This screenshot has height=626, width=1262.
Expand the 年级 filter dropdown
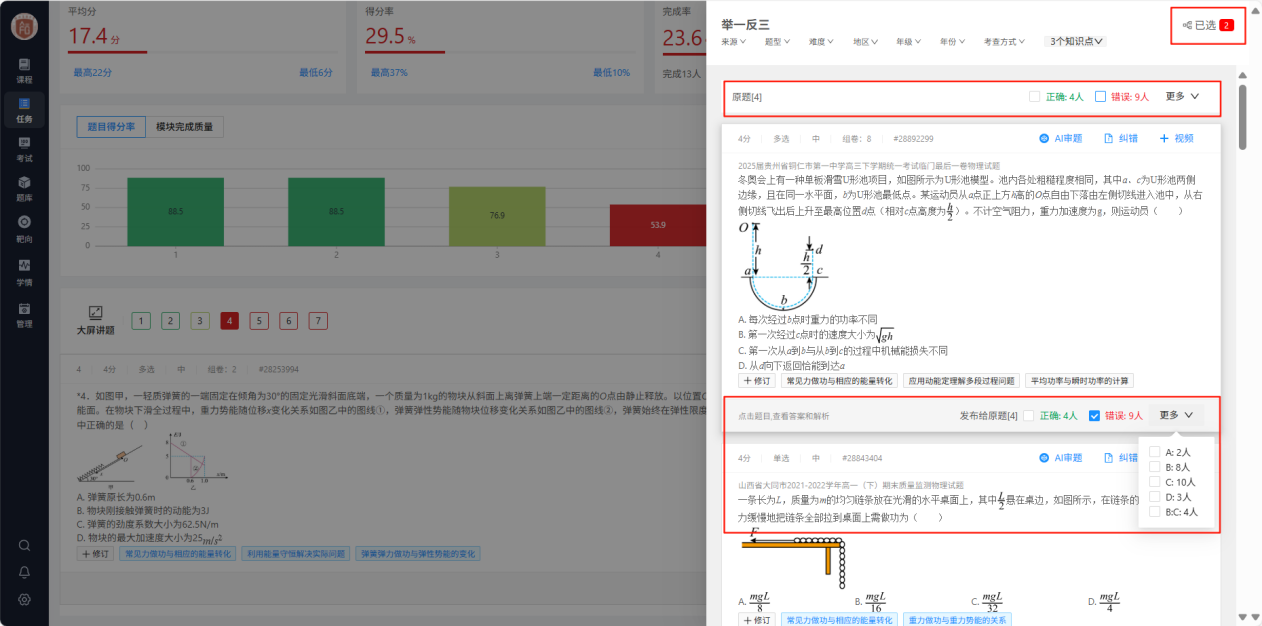(909, 42)
